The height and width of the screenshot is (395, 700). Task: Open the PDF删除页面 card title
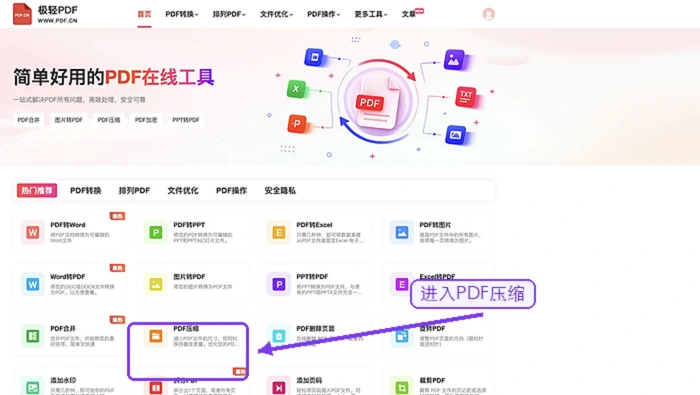tap(316, 328)
